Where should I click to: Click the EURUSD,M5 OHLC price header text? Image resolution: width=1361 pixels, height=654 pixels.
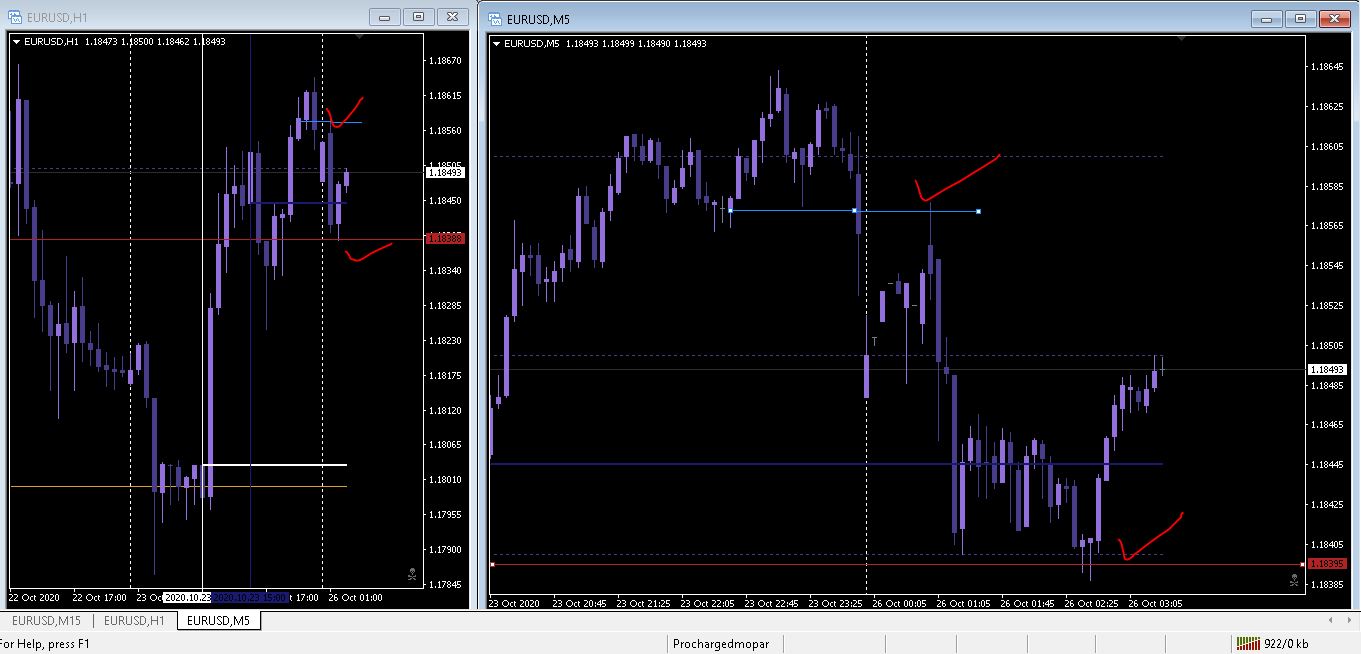click(x=605, y=44)
